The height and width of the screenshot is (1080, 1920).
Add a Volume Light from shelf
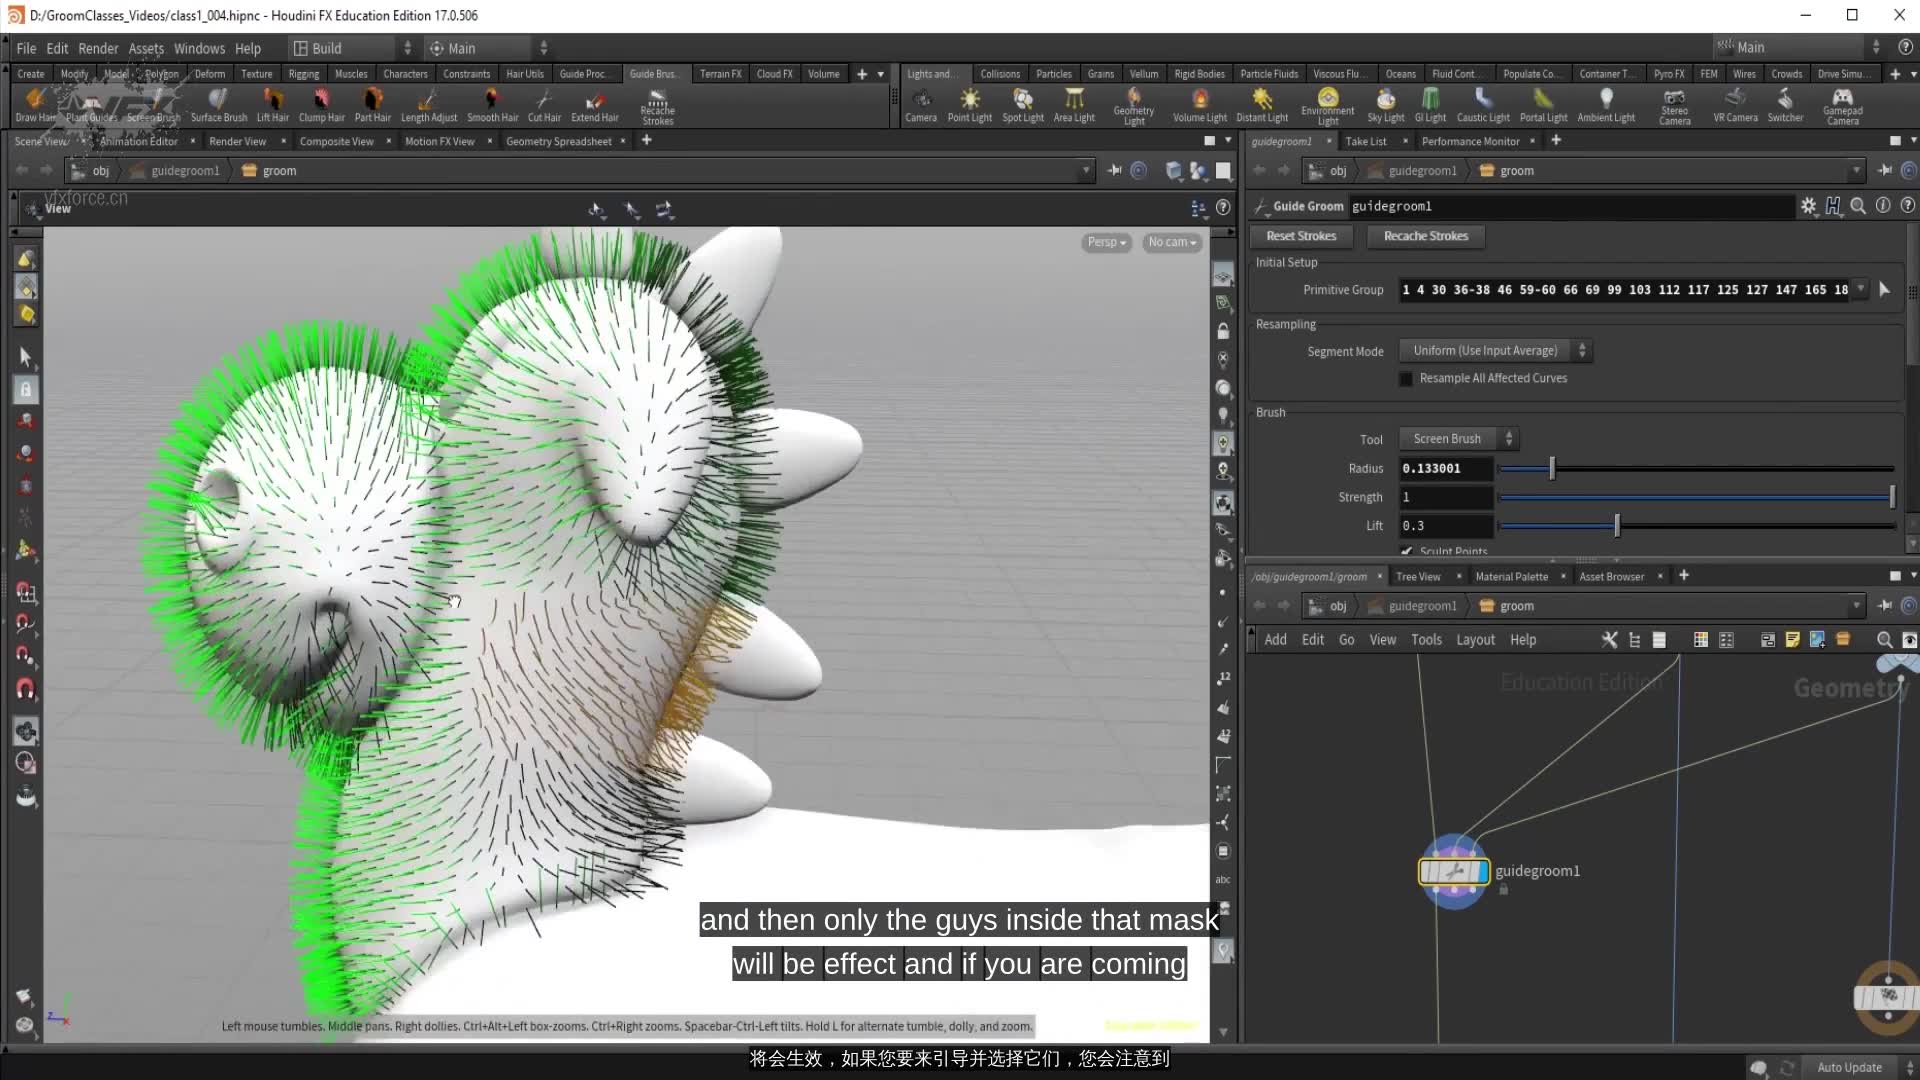pyautogui.click(x=1199, y=105)
